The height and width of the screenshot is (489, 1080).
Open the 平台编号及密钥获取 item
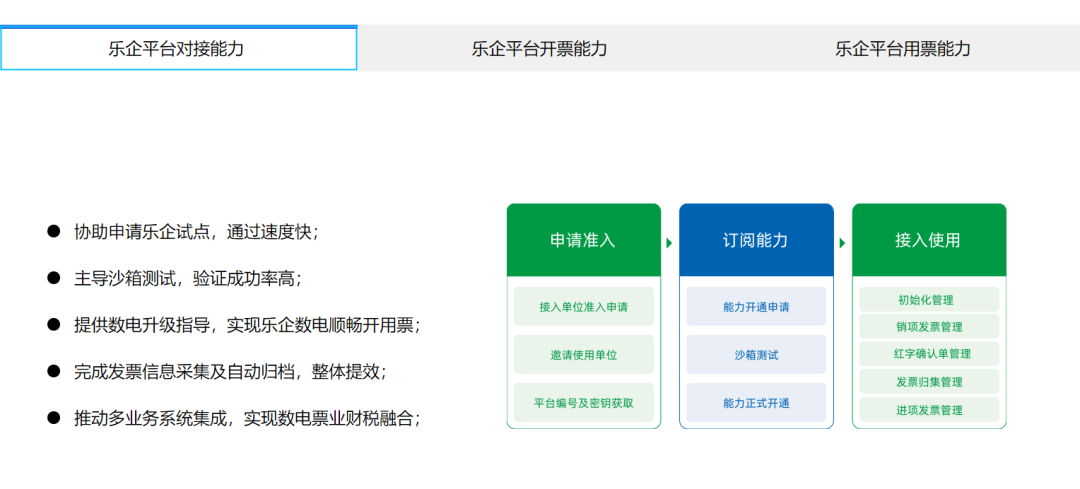pyautogui.click(x=583, y=403)
